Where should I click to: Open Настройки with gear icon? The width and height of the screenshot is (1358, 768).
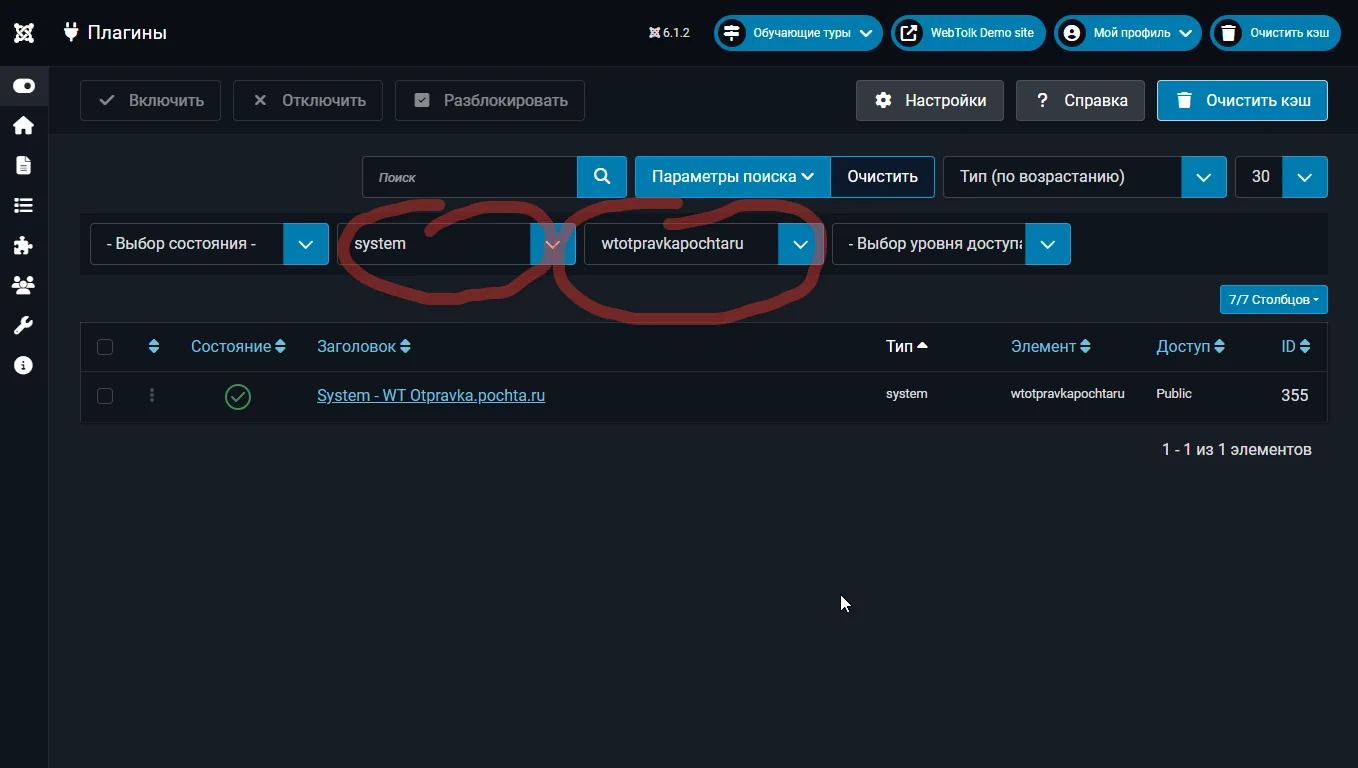[930, 101]
